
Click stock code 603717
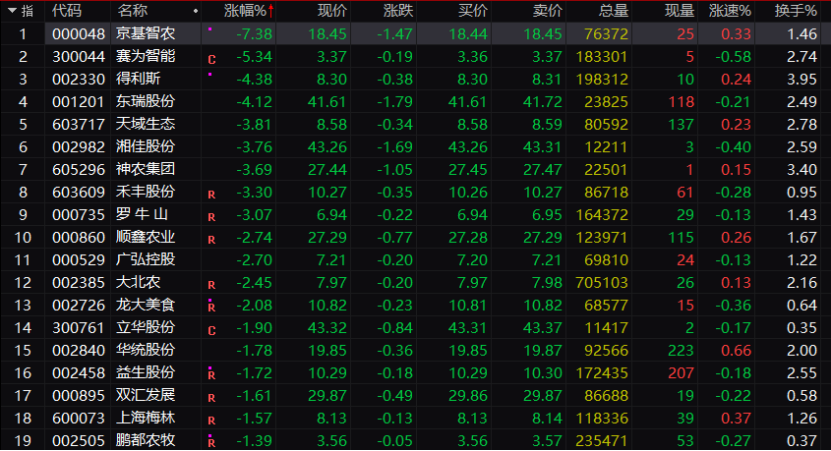click(78, 125)
